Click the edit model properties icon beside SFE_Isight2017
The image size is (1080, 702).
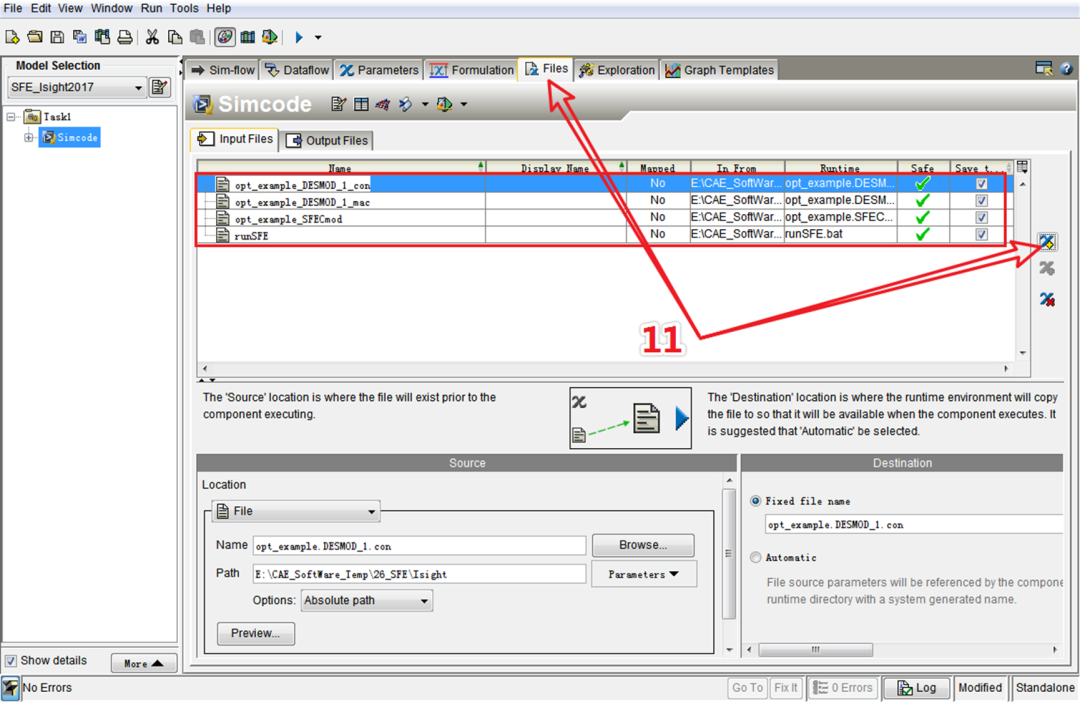160,87
